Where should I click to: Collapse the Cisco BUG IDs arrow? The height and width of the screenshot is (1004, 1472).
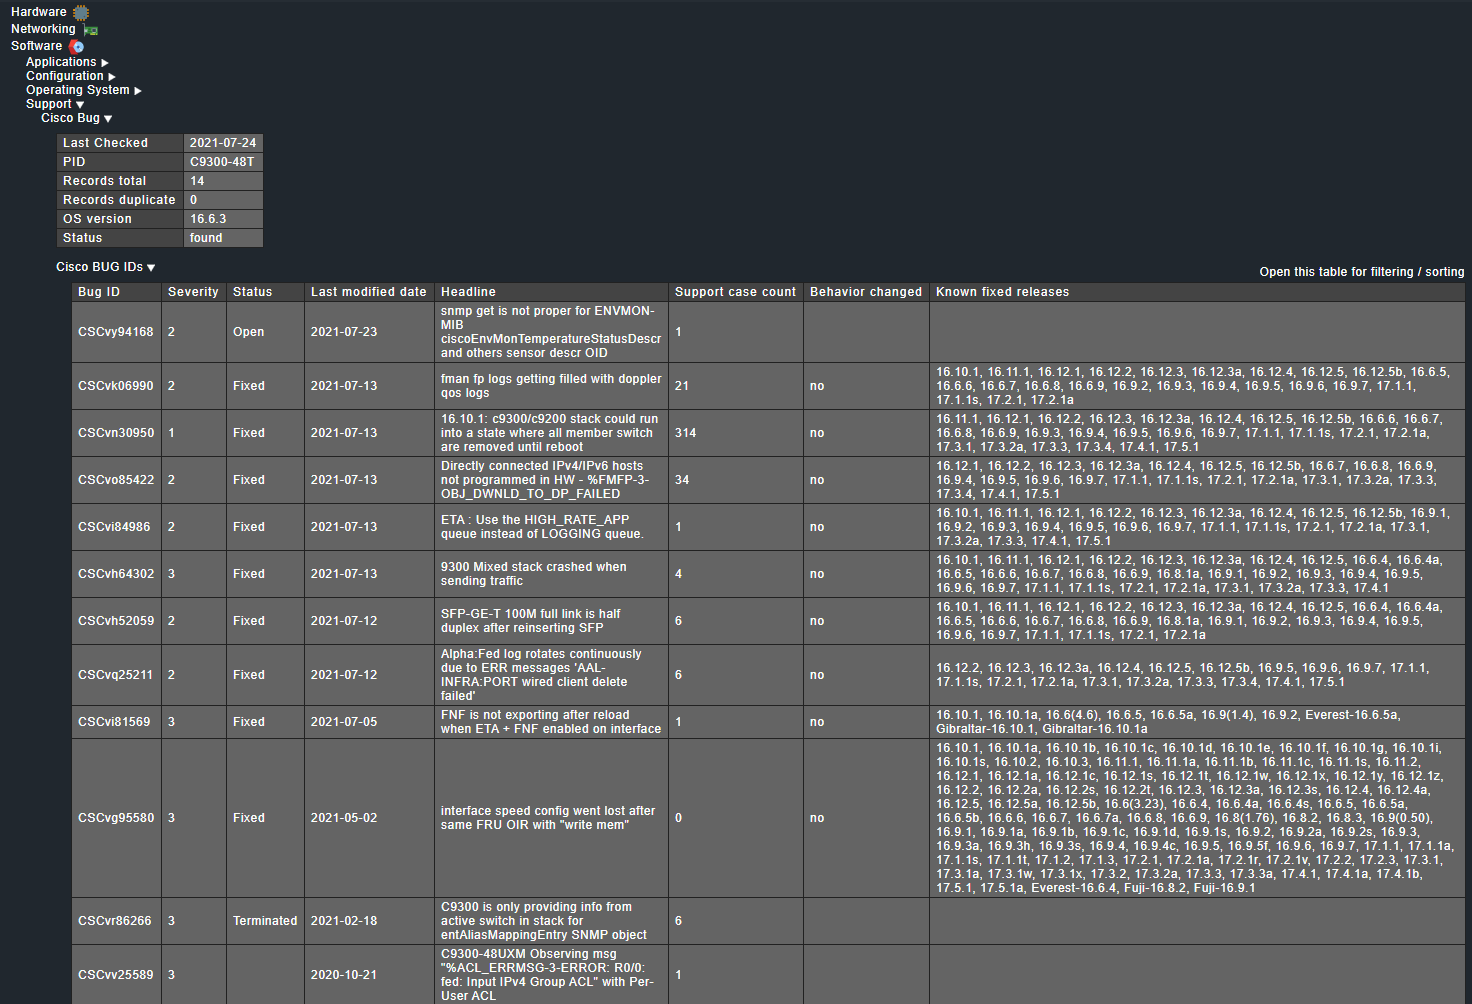151,268
